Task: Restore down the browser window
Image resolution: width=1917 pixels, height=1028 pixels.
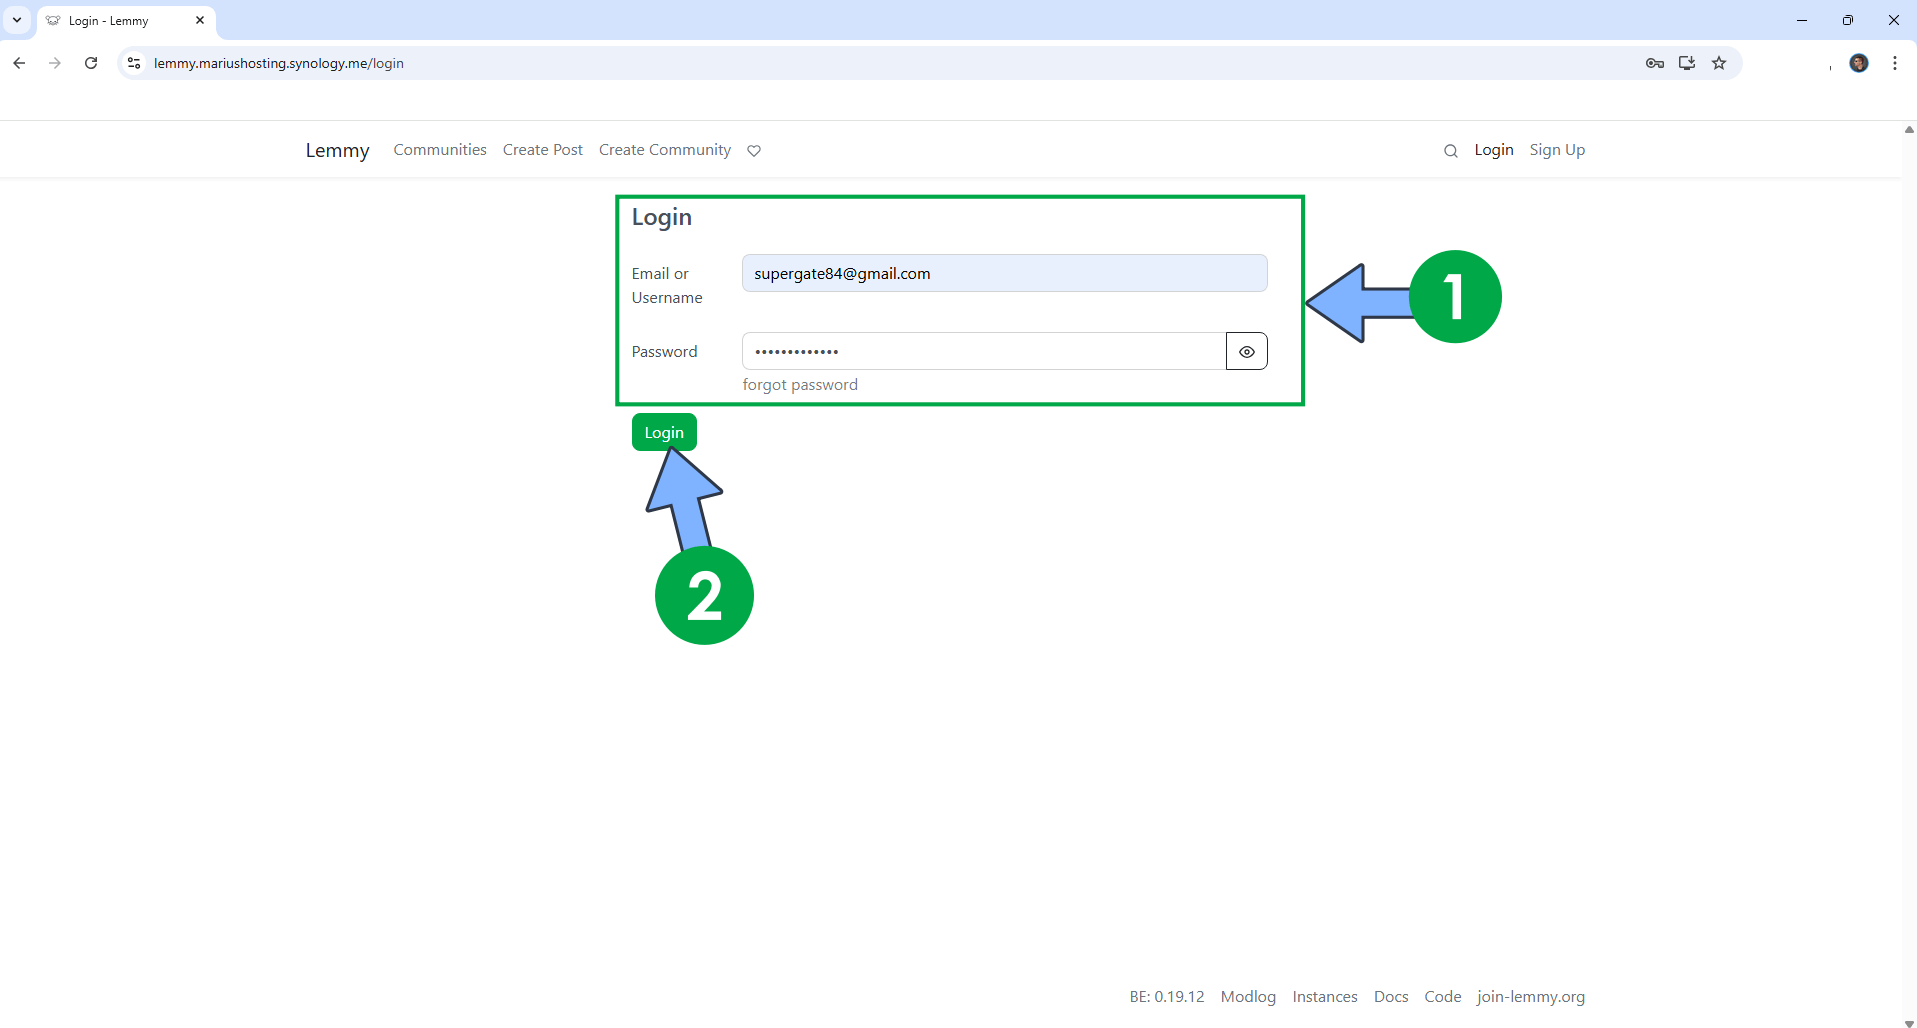Action: [1848, 20]
